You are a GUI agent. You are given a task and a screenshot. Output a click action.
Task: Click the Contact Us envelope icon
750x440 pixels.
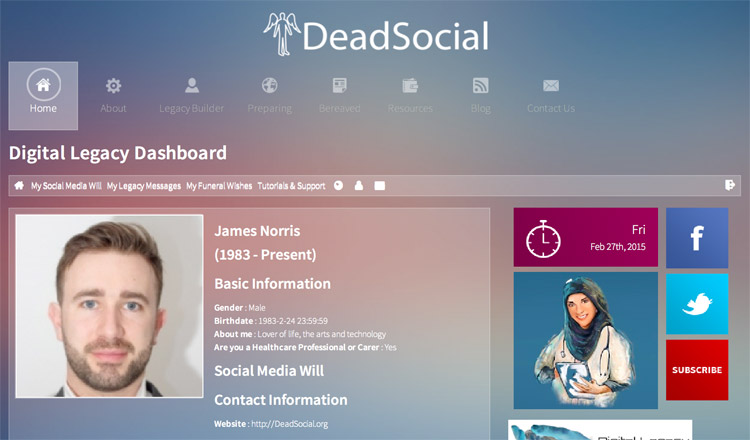[x=551, y=86]
